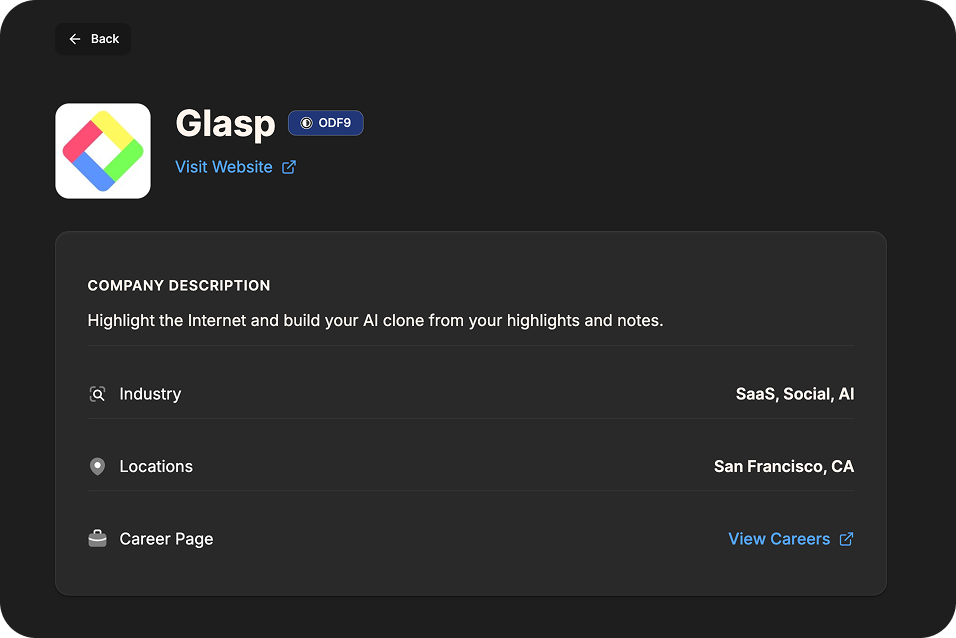This screenshot has width=956, height=638.
Task: Click the Career Page label
Action: pyautogui.click(x=166, y=539)
